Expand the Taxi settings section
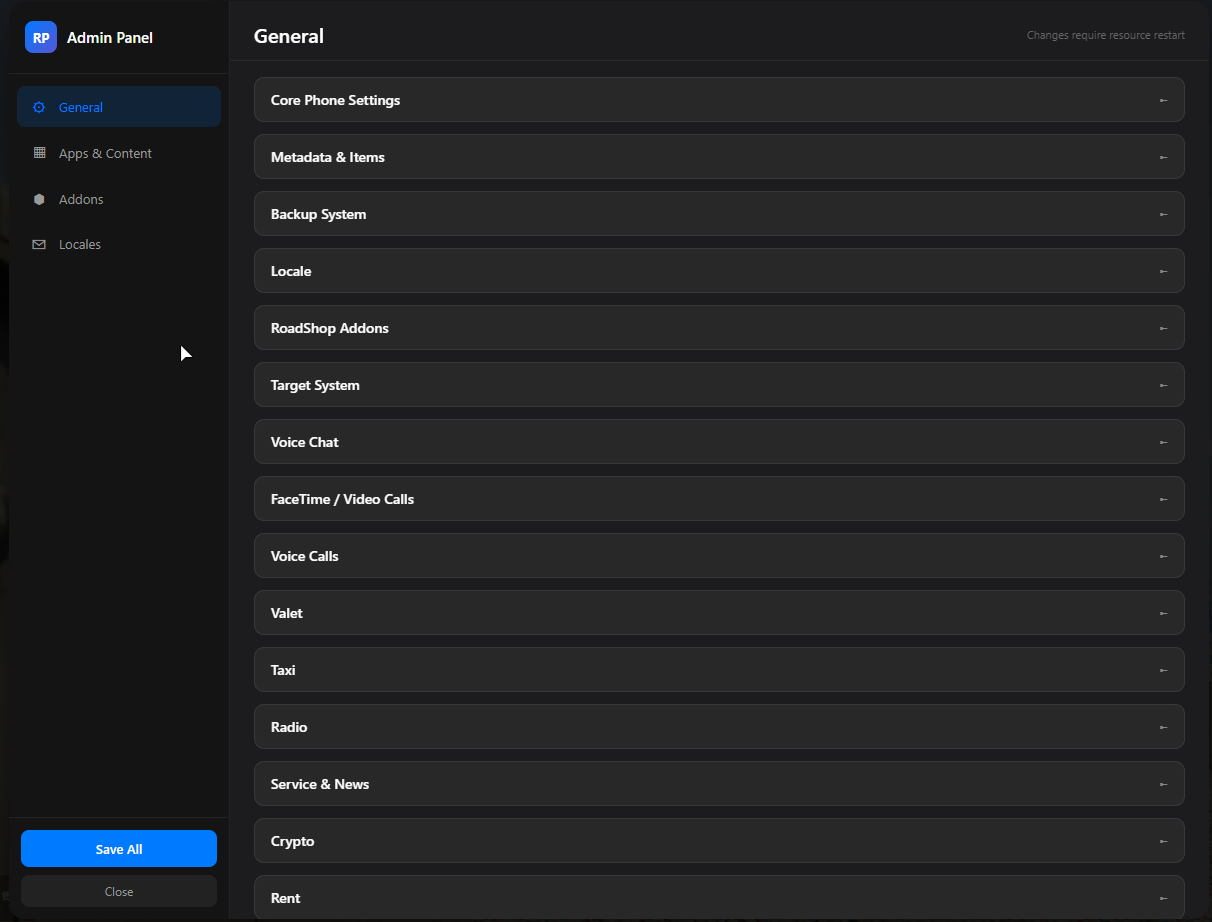1212x922 pixels. tap(719, 670)
